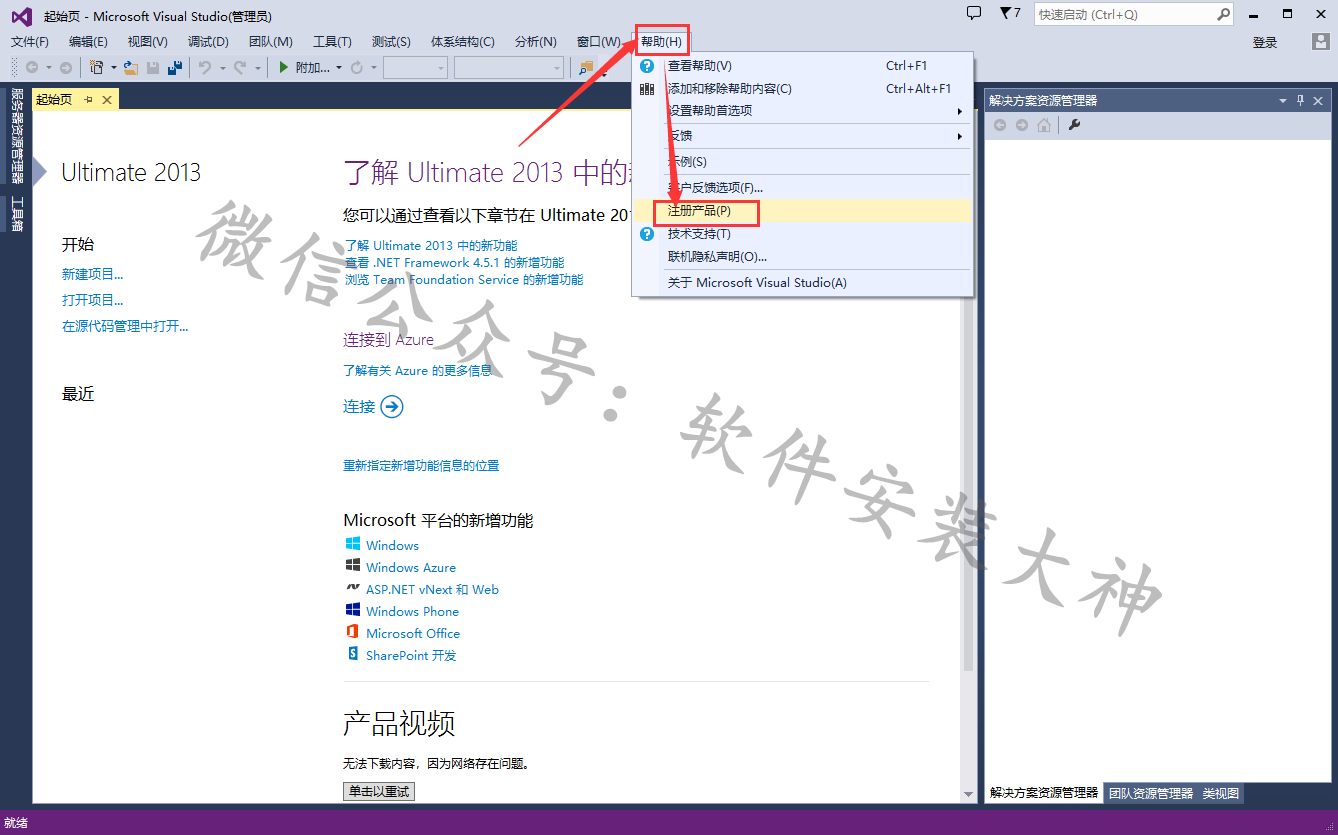Expand the Redo history dropdown arrow
Screen dimensions: 1338x835
[x=257, y=68]
